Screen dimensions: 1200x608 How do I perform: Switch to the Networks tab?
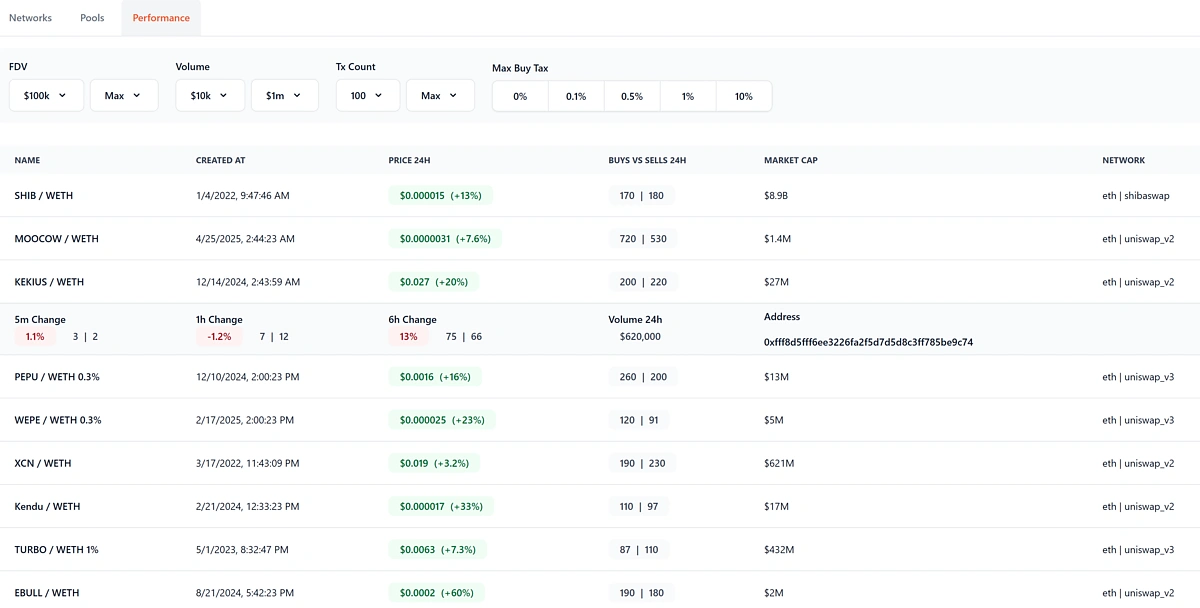(30, 17)
